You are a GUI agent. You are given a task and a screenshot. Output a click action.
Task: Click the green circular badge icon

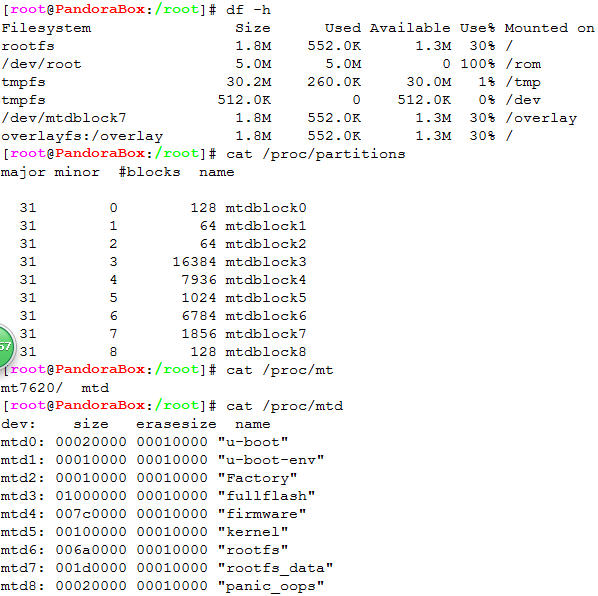coord(6,346)
